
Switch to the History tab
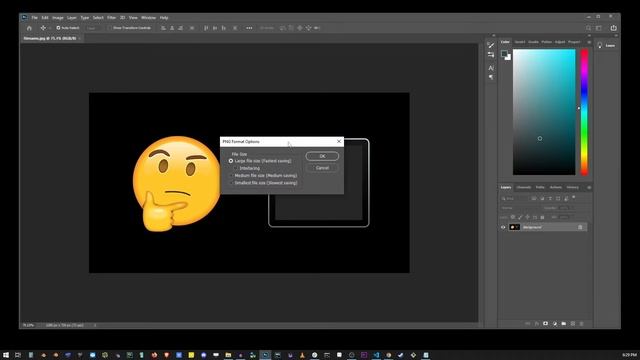pos(573,187)
